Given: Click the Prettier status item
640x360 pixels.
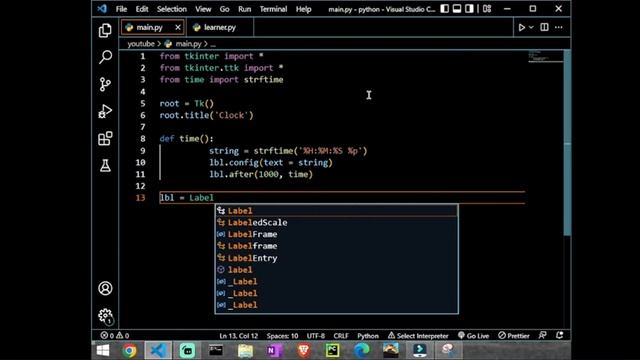Looking at the screenshot, I should (x=513, y=336).
